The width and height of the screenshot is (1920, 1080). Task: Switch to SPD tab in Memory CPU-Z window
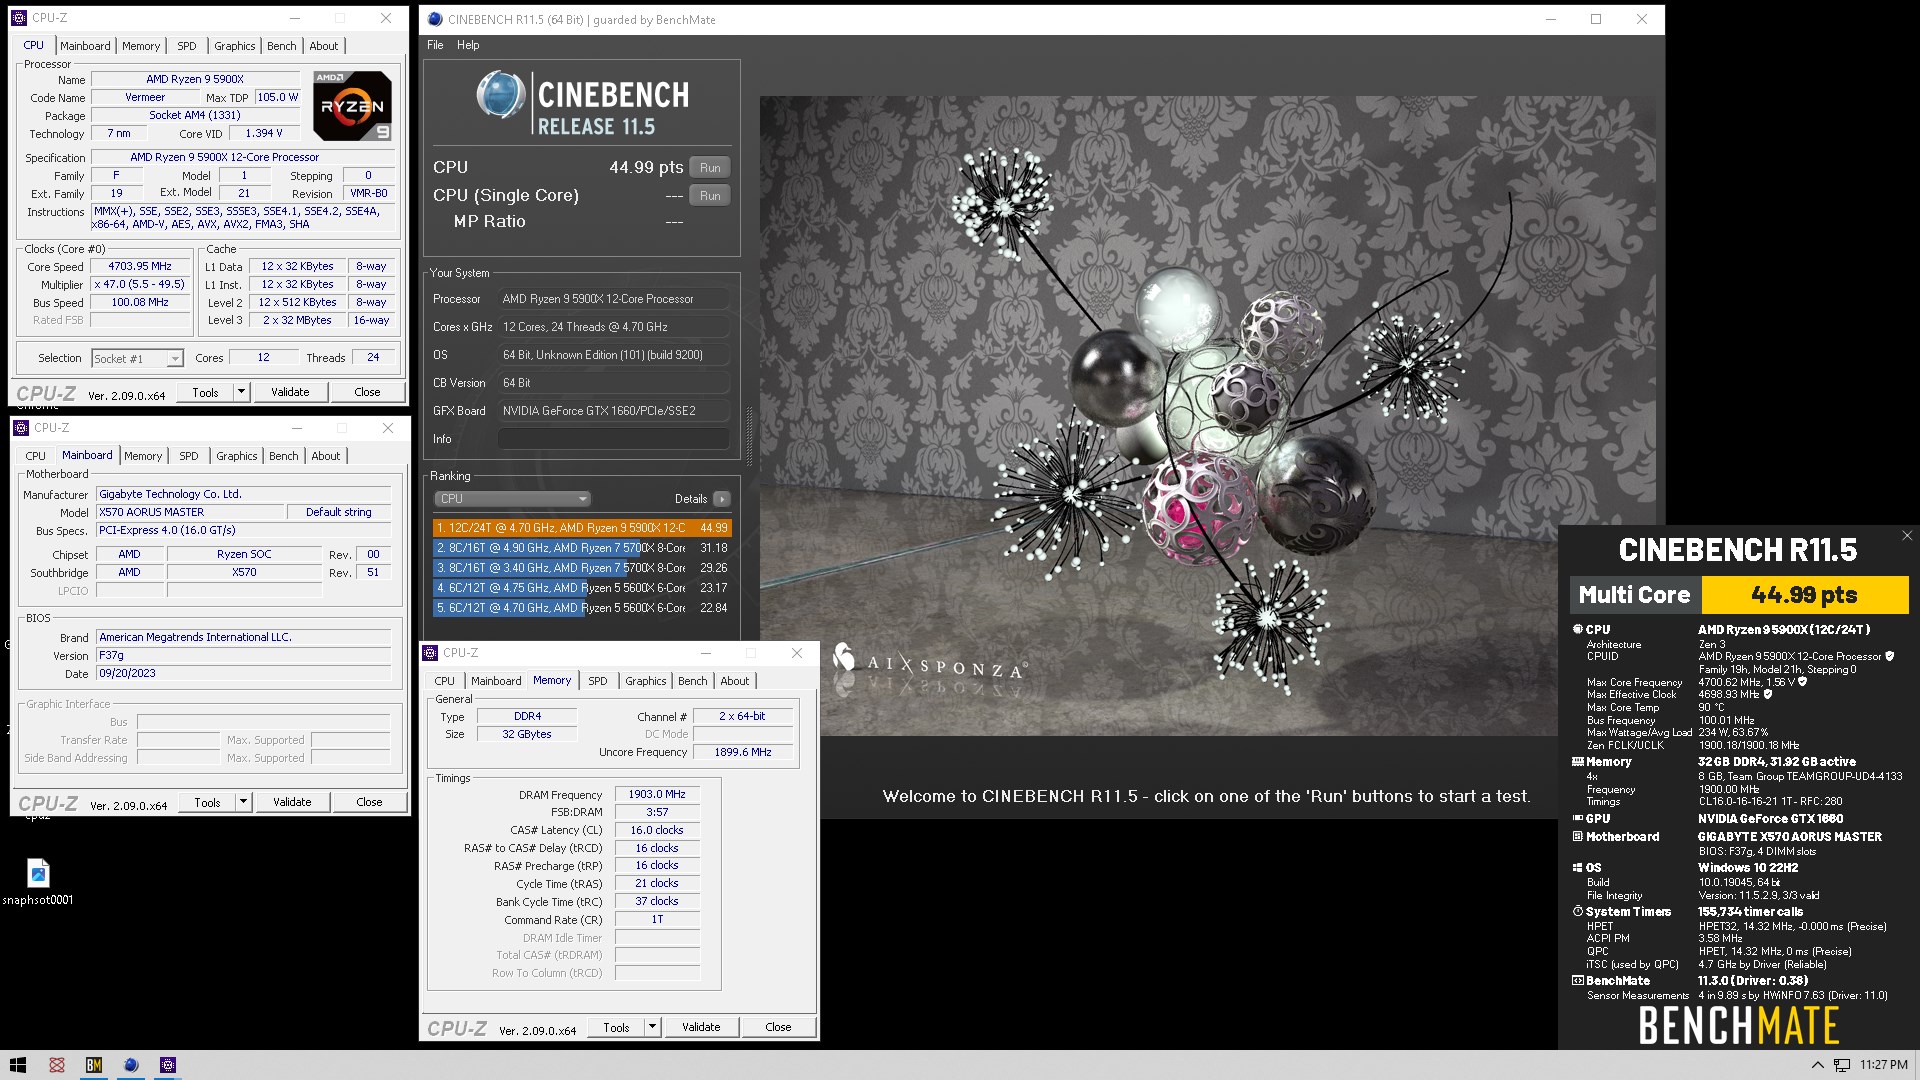tap(598, 681)
